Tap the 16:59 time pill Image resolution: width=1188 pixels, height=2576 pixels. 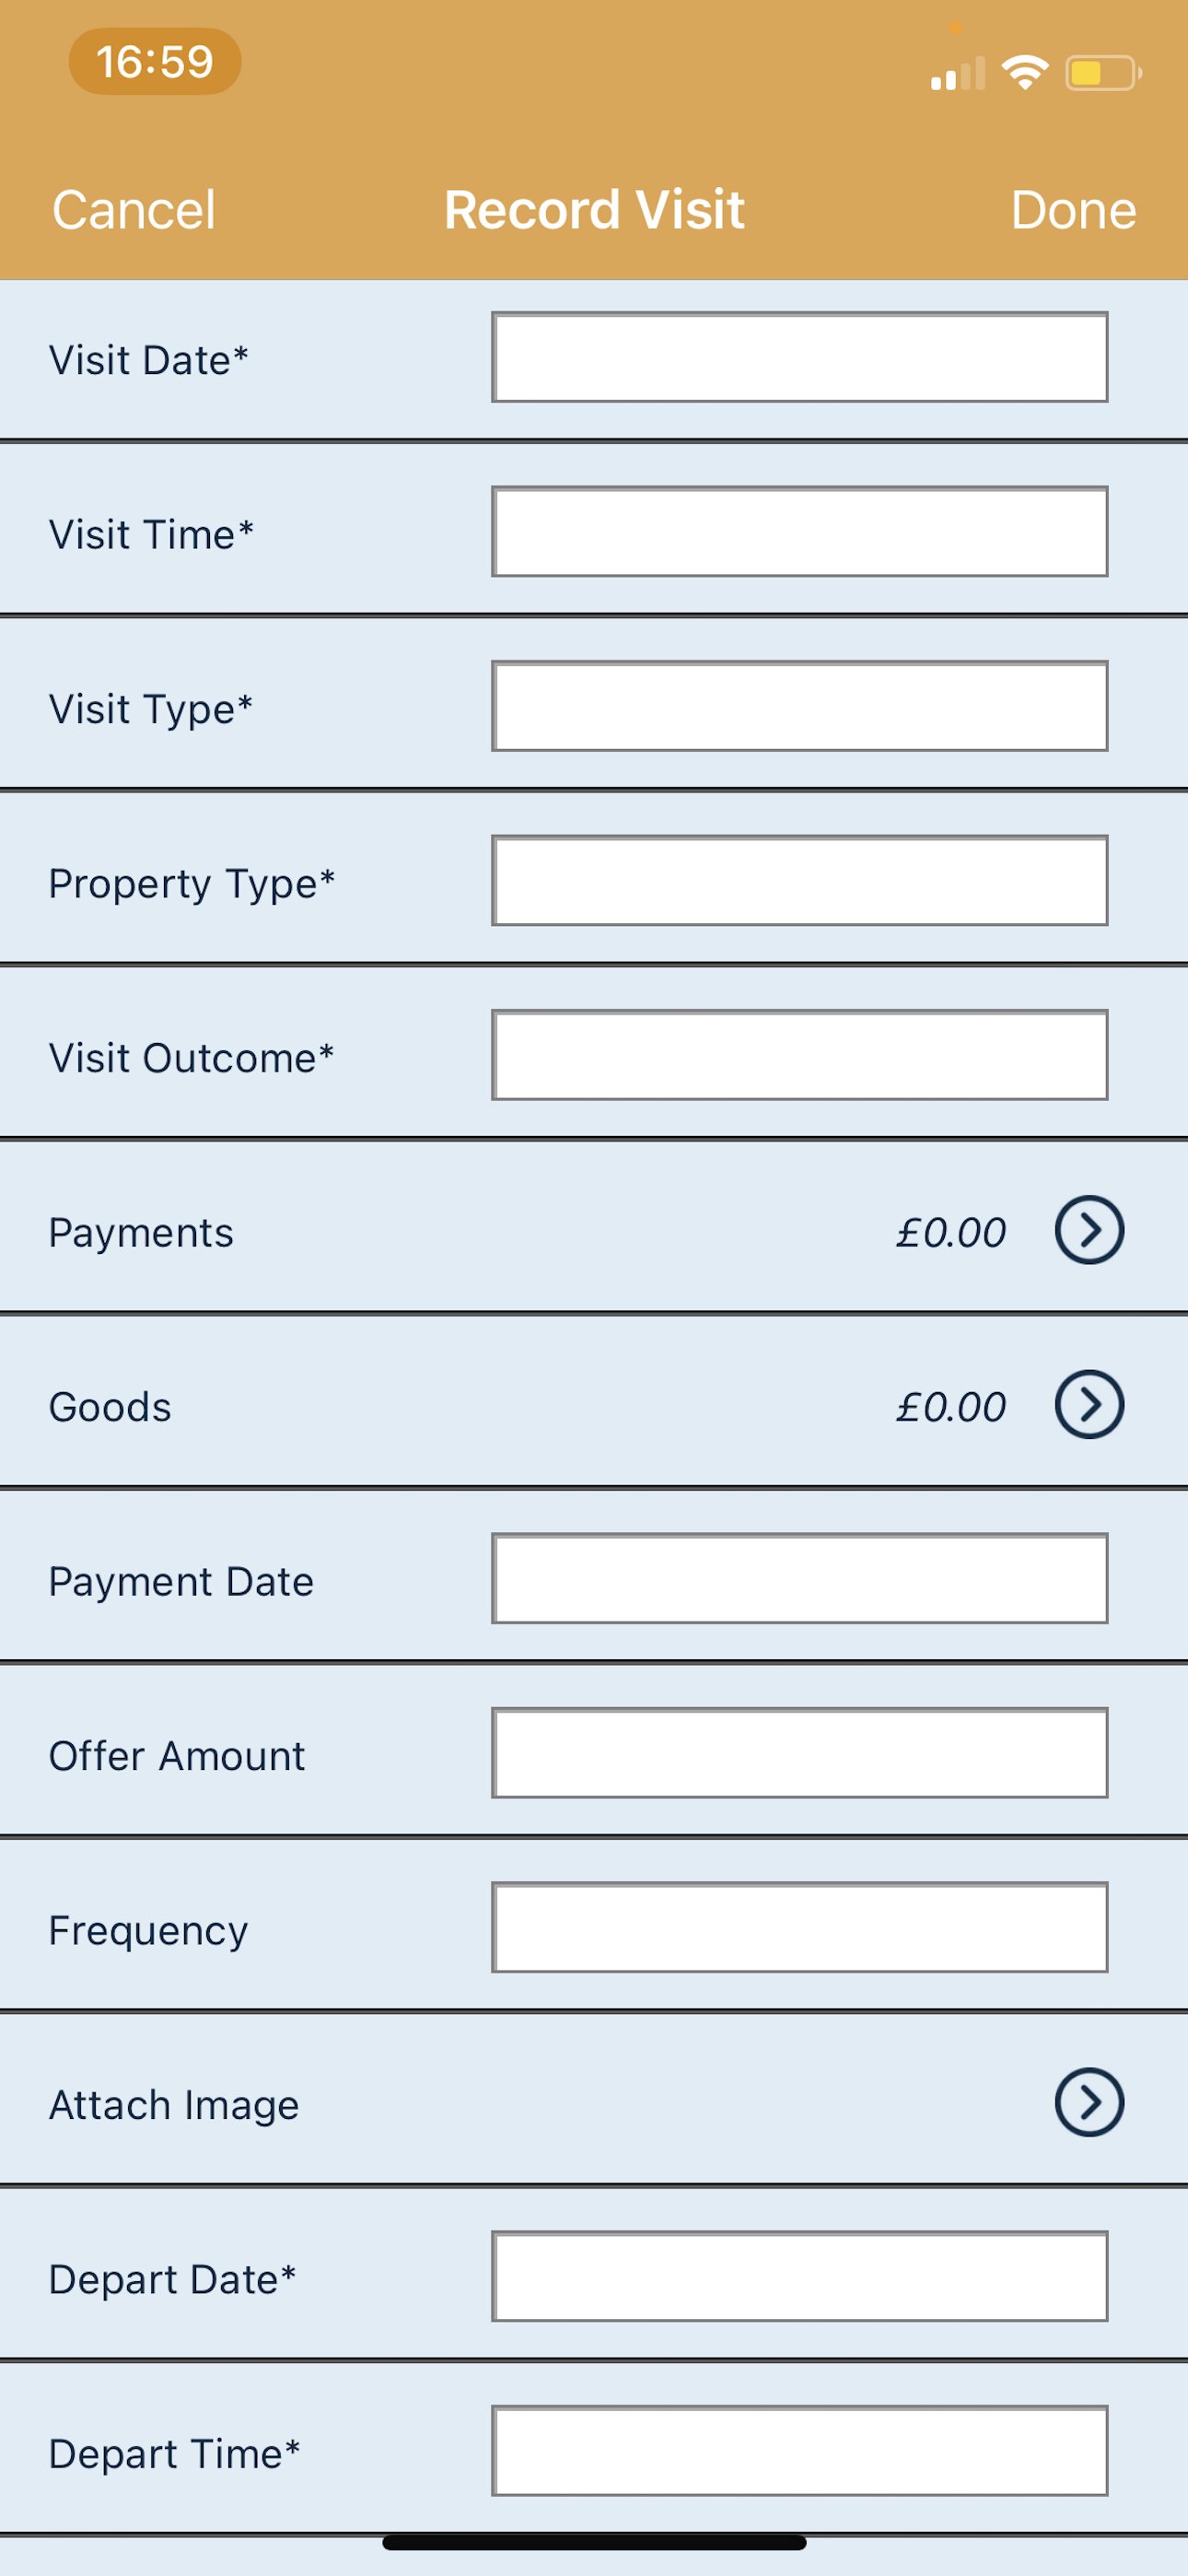click(155, 62)
